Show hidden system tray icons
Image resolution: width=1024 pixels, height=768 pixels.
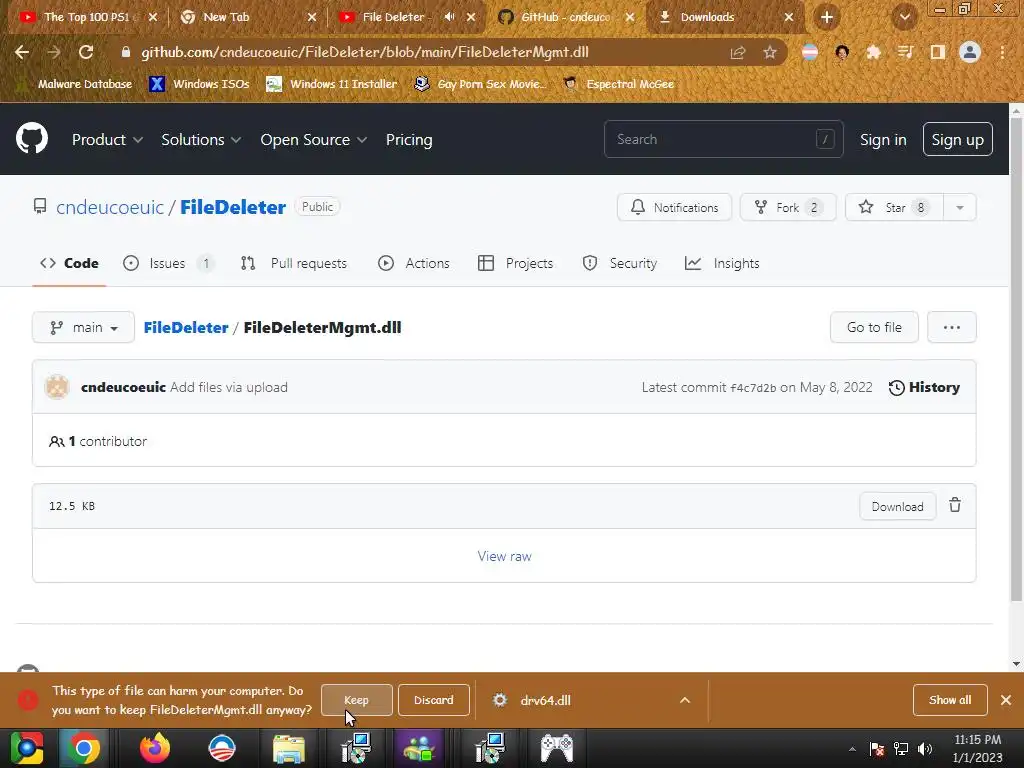(x=852, y=749)
